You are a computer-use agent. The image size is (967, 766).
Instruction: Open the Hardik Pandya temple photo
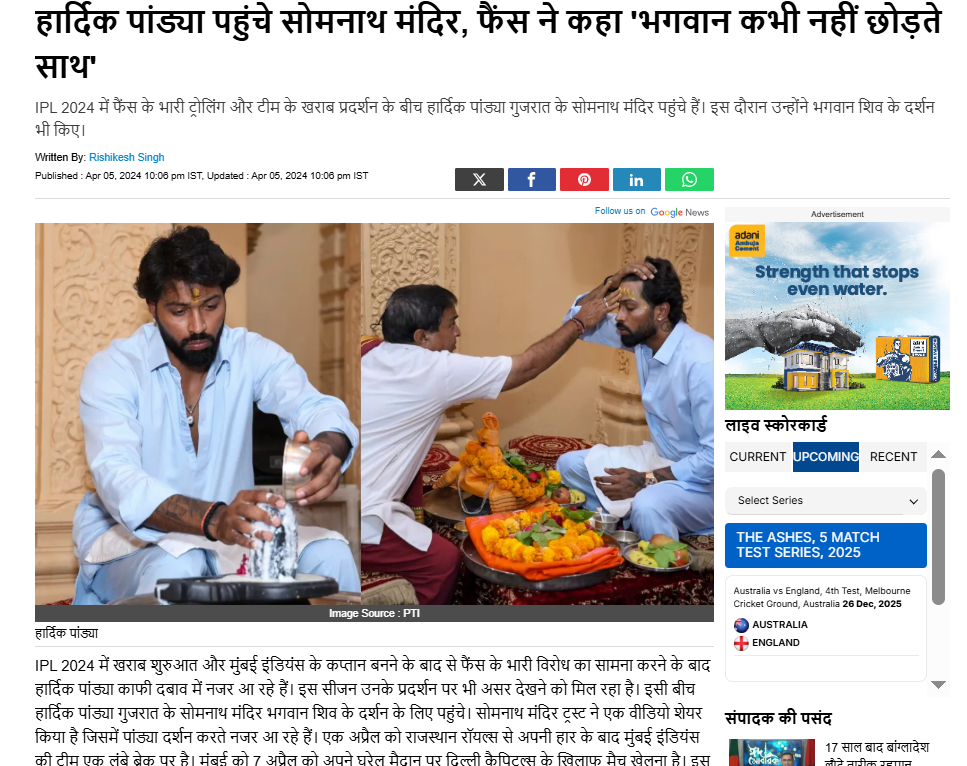click(374, 414)
